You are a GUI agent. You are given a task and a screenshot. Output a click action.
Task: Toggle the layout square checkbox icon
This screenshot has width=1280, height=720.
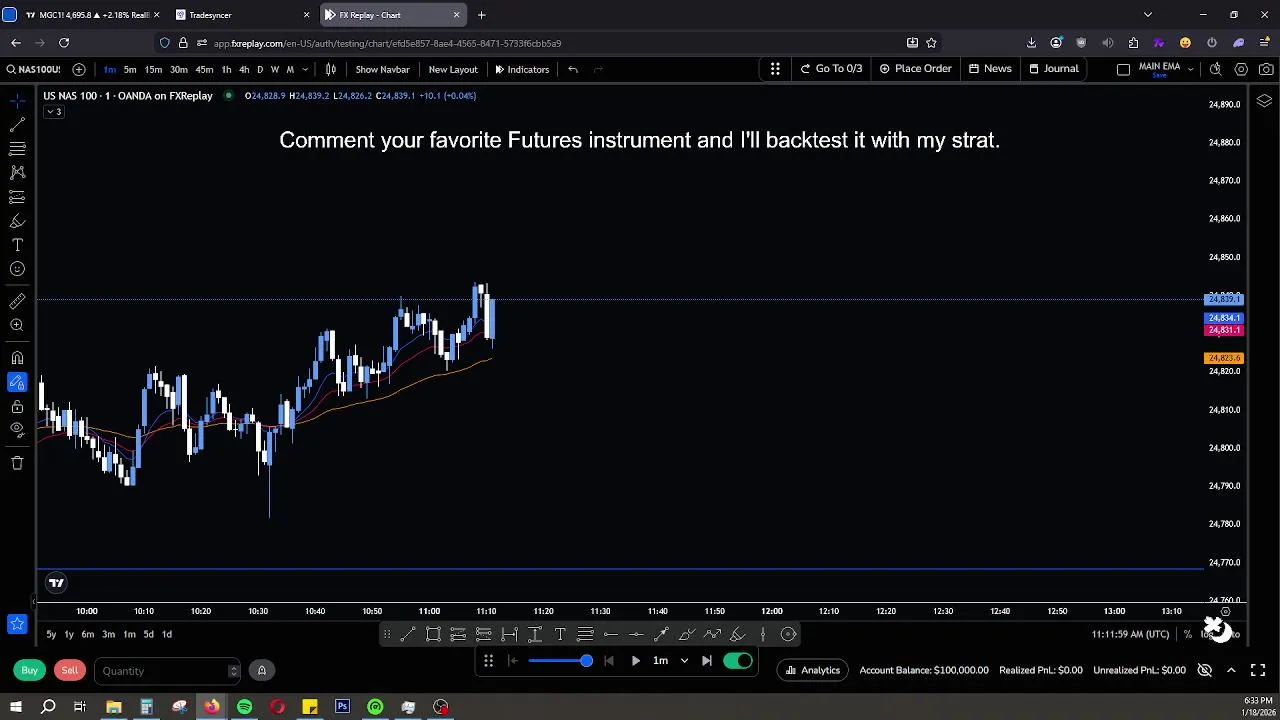(1123, 69)
